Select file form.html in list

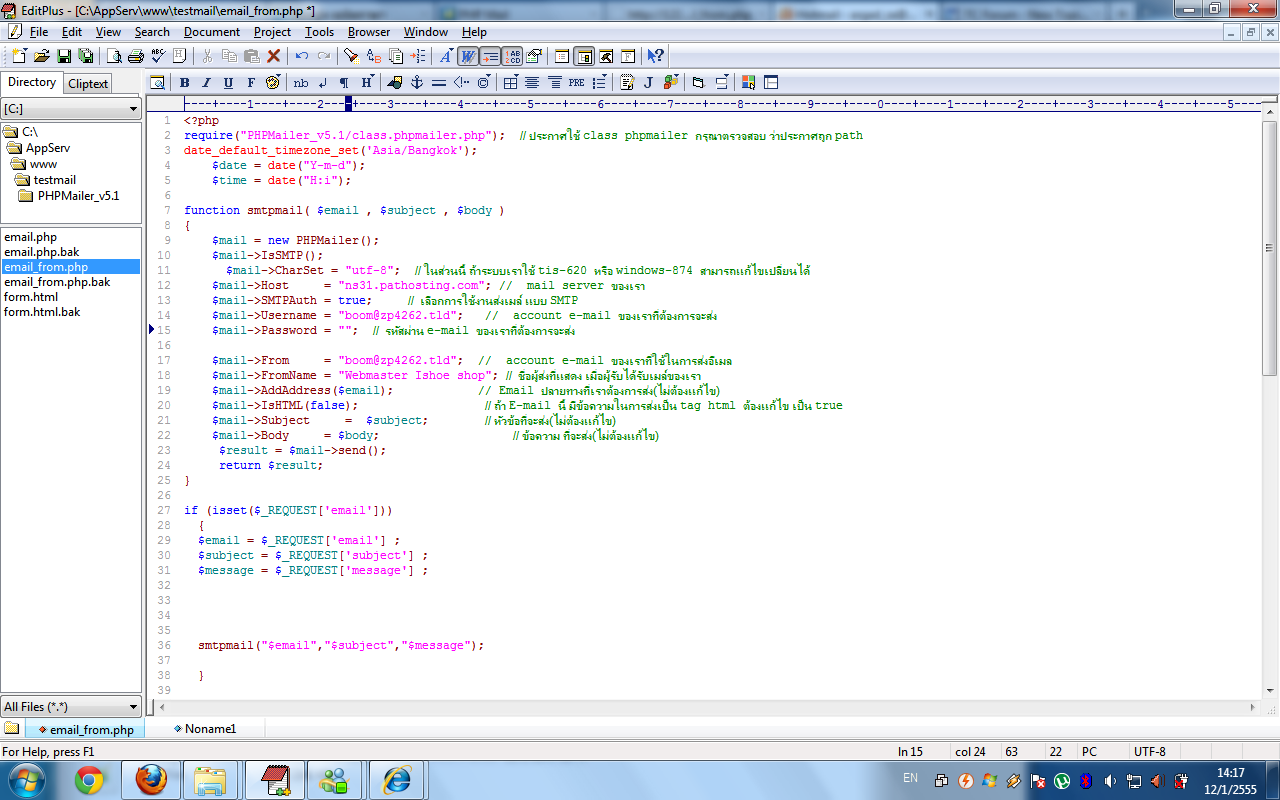point(31,297)
